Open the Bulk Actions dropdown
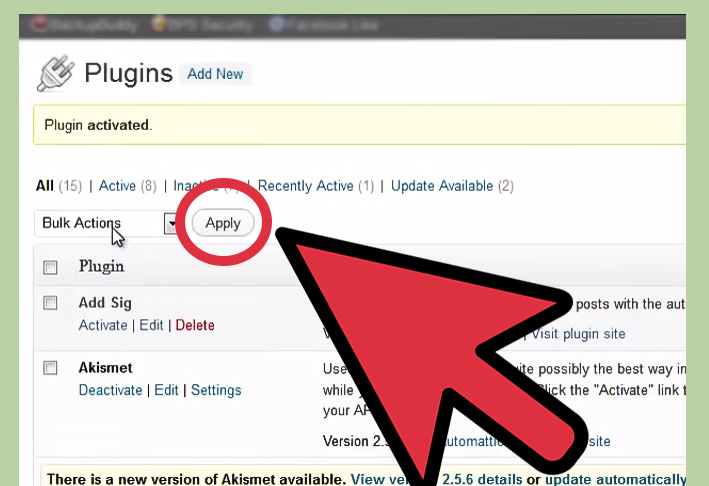Image resolution: width=709 pixels, height=486 pixels. (x=98, y=223)
